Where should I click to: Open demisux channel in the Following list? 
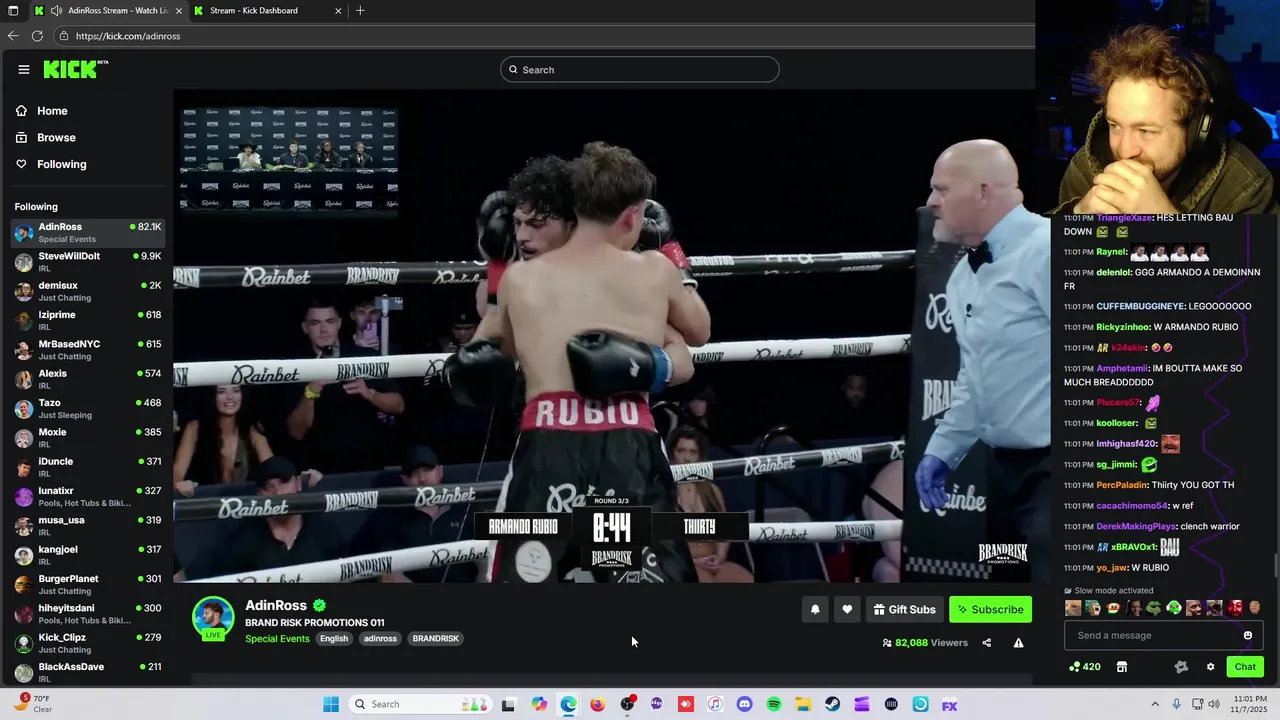[88, 291]
